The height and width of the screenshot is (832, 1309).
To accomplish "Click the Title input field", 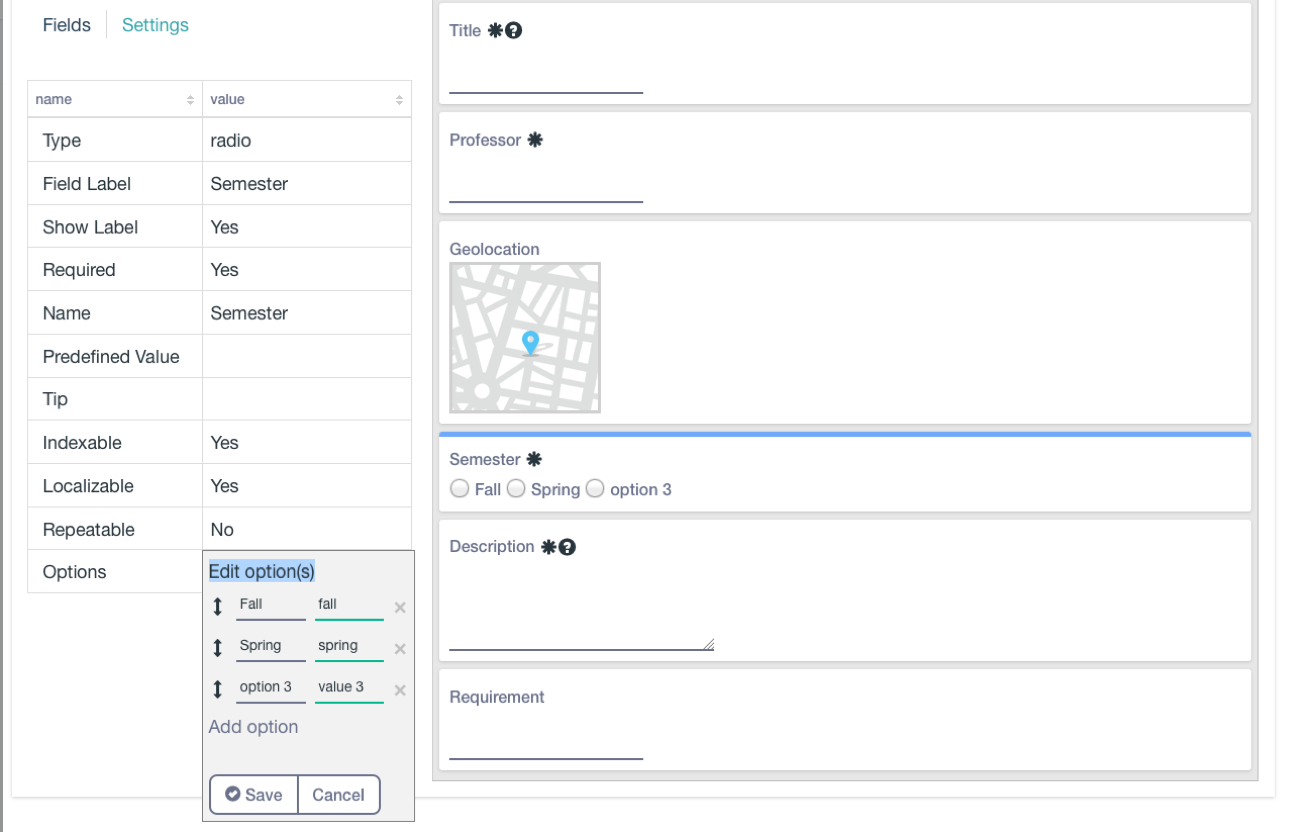I will (546, 74).
